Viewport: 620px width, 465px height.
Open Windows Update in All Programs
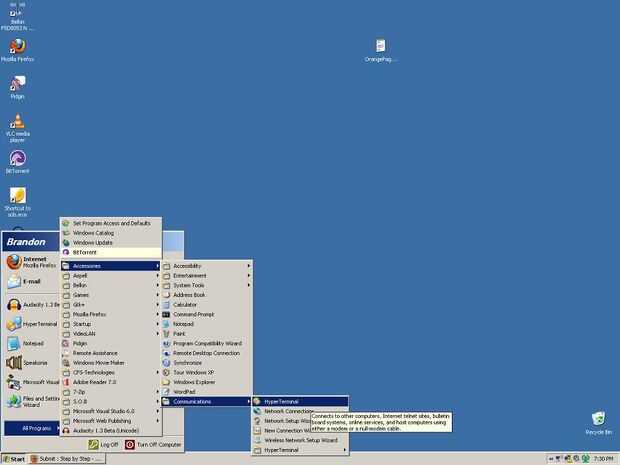tap(111, 243)
